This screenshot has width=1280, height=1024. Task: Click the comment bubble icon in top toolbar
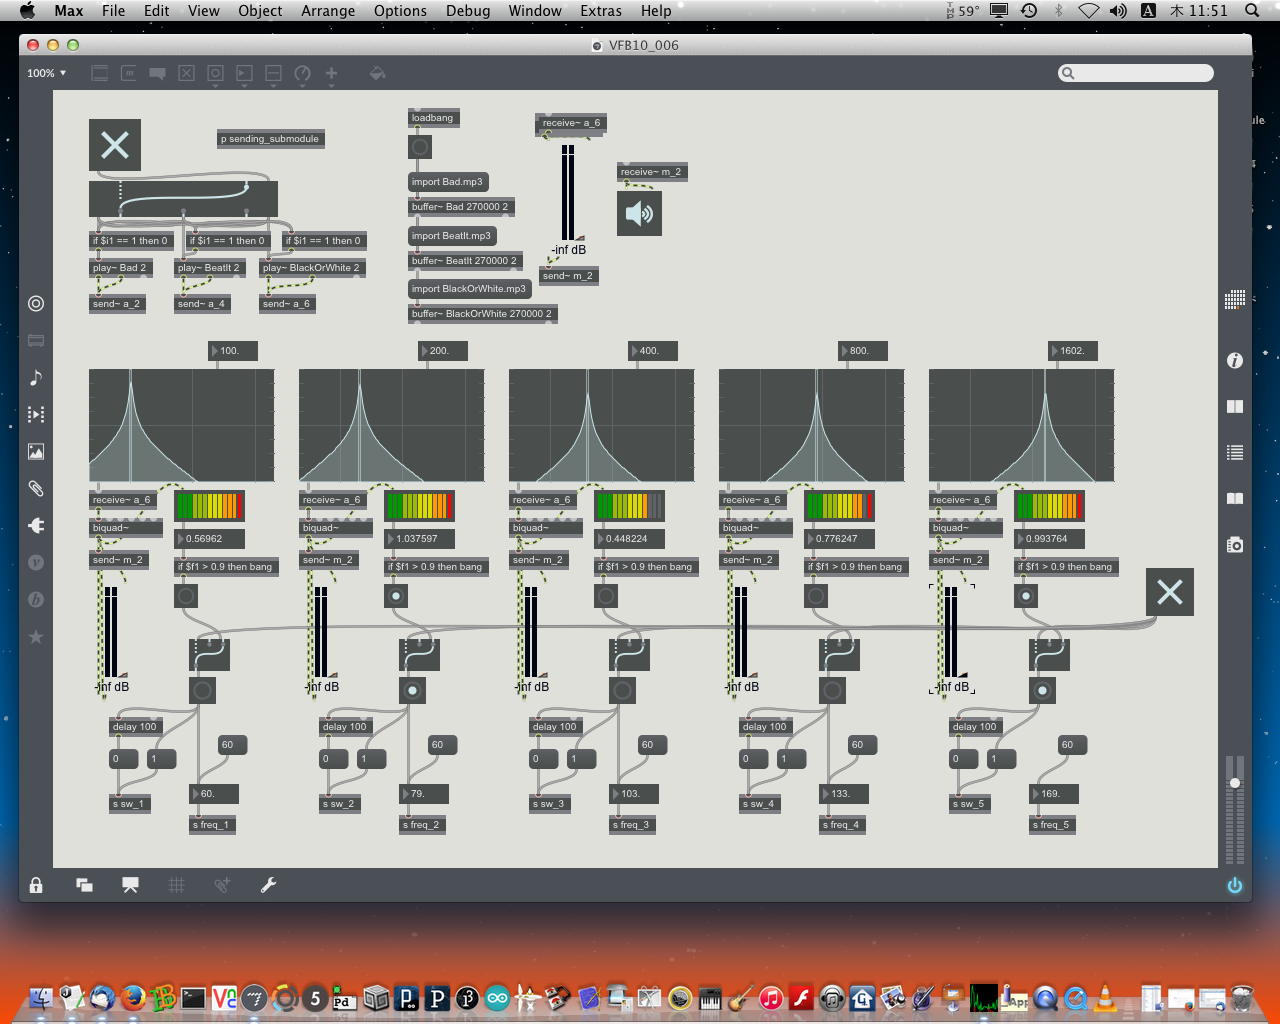[157, 73]
